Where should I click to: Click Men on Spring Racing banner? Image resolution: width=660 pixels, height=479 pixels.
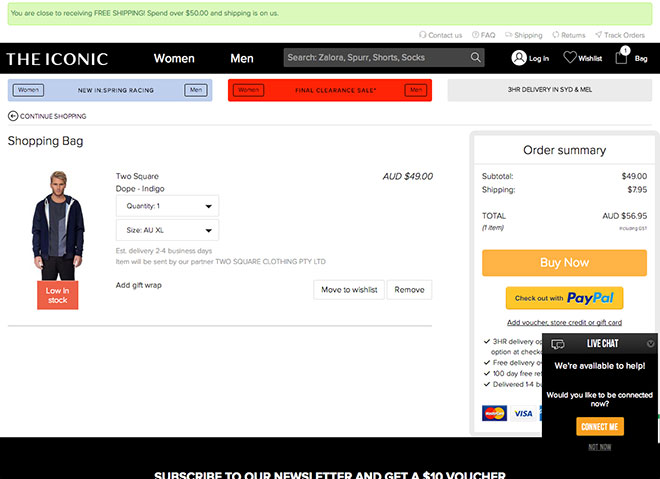(x=196, y=90)
